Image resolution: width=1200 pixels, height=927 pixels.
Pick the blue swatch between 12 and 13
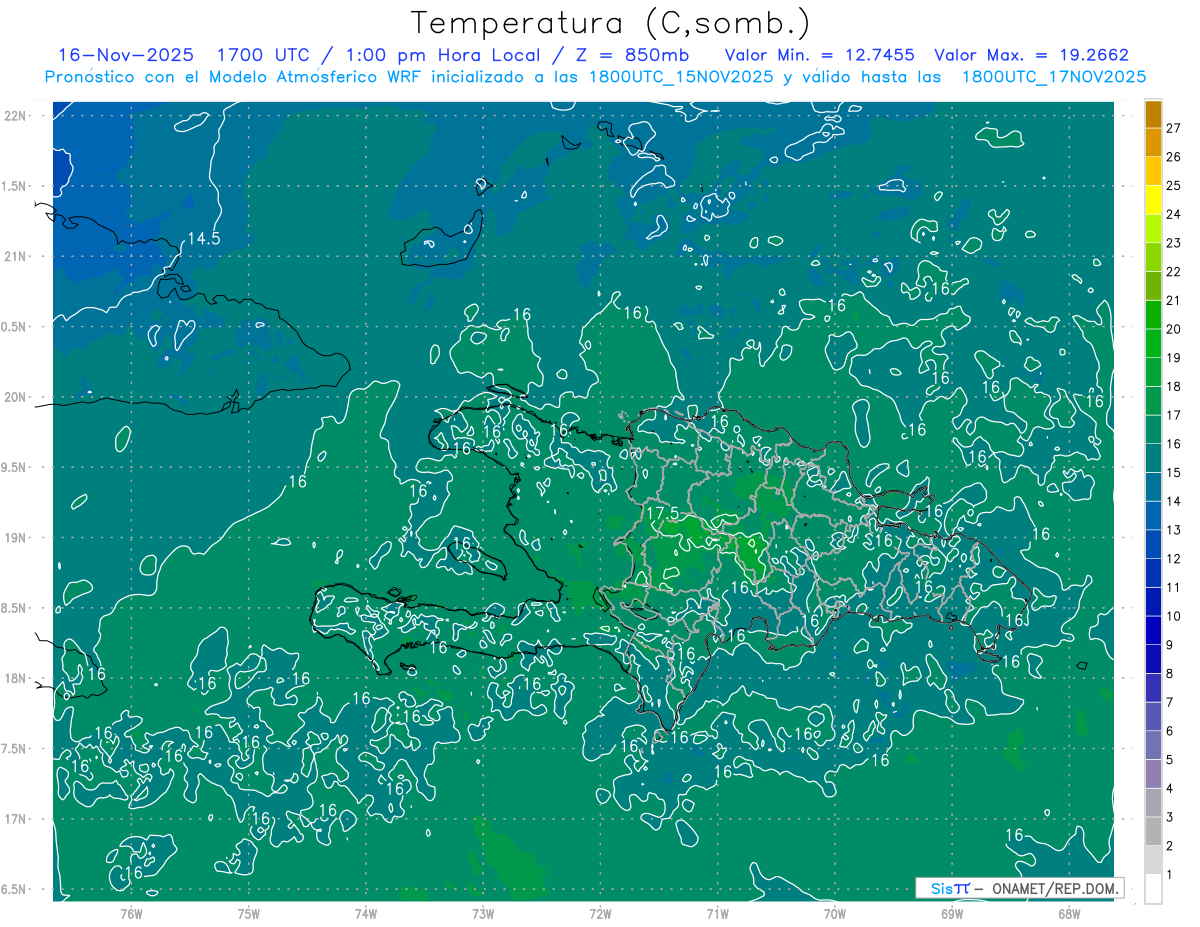tap(1153, 545)
